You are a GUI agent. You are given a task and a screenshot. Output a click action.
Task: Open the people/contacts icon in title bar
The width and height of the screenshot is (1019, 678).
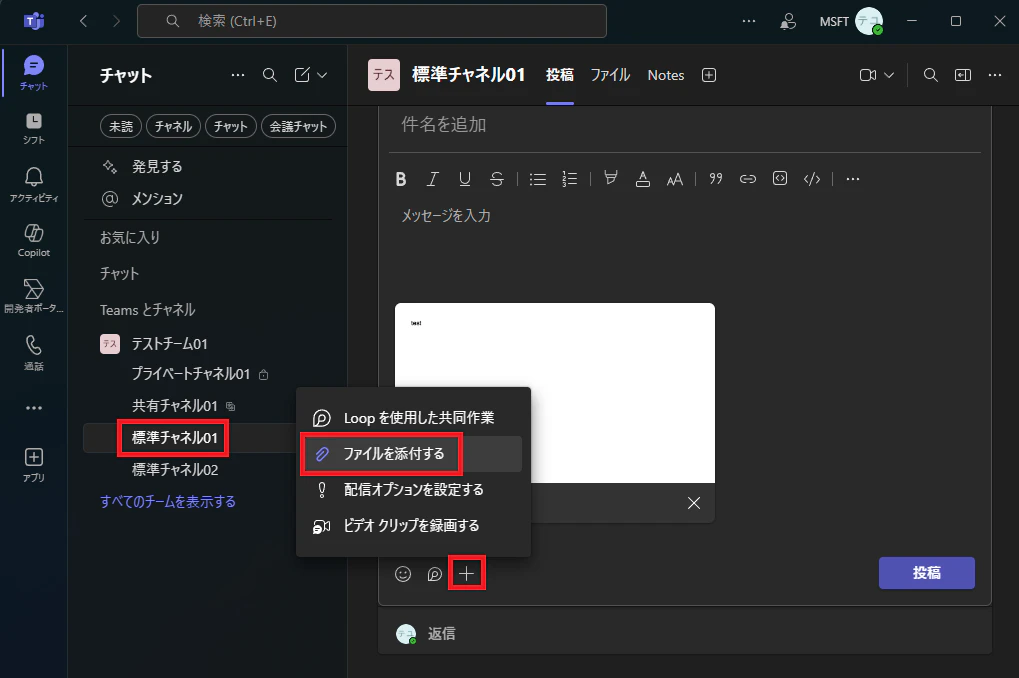tap(788, 21)
